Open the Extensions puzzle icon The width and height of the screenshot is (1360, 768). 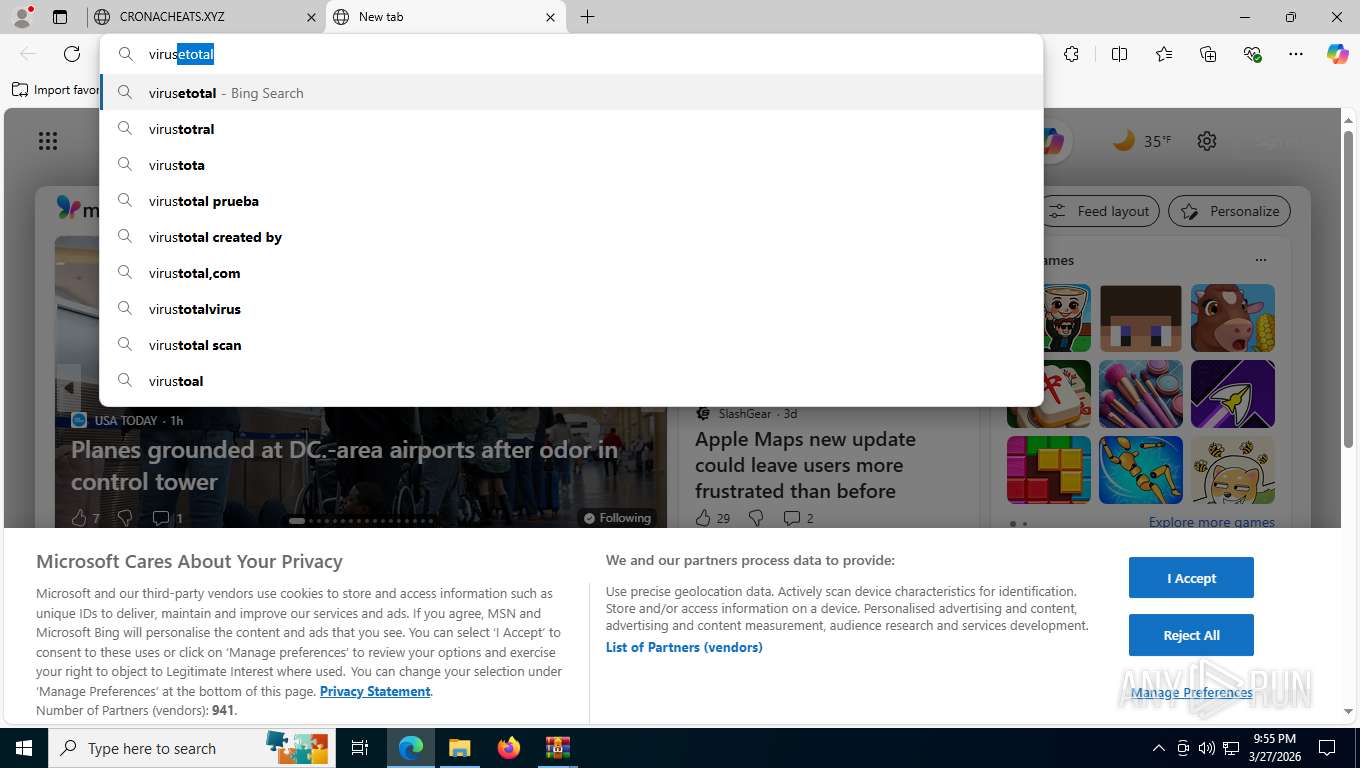click(x=1071, y=54)
